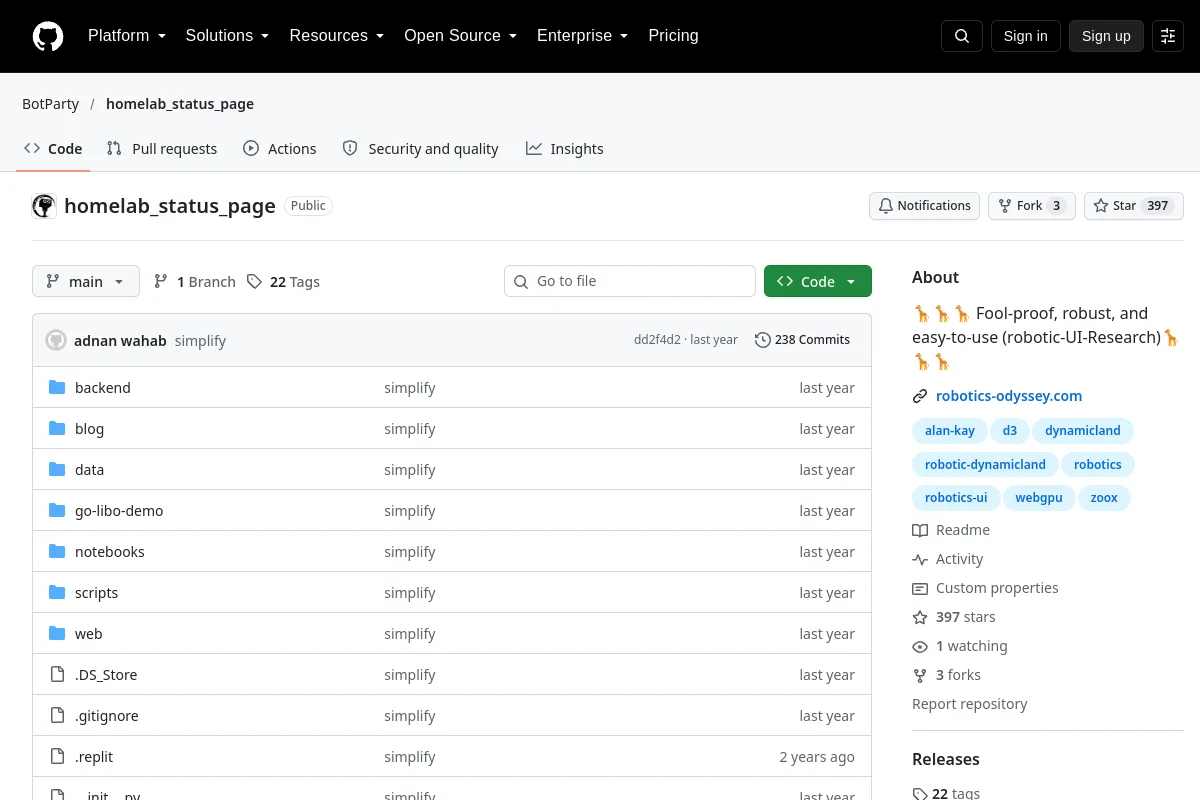Select the robotic-dynamicland topic tag

click(985, 464)
